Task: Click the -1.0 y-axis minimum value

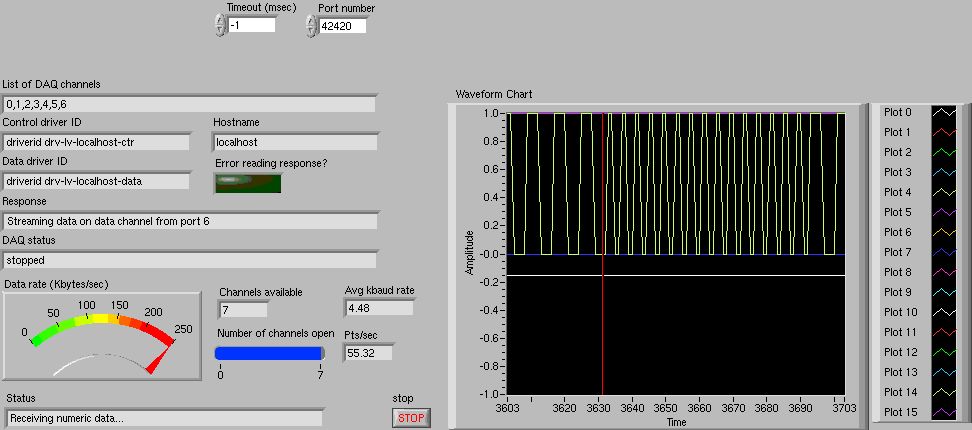Action: pos(492,394)
